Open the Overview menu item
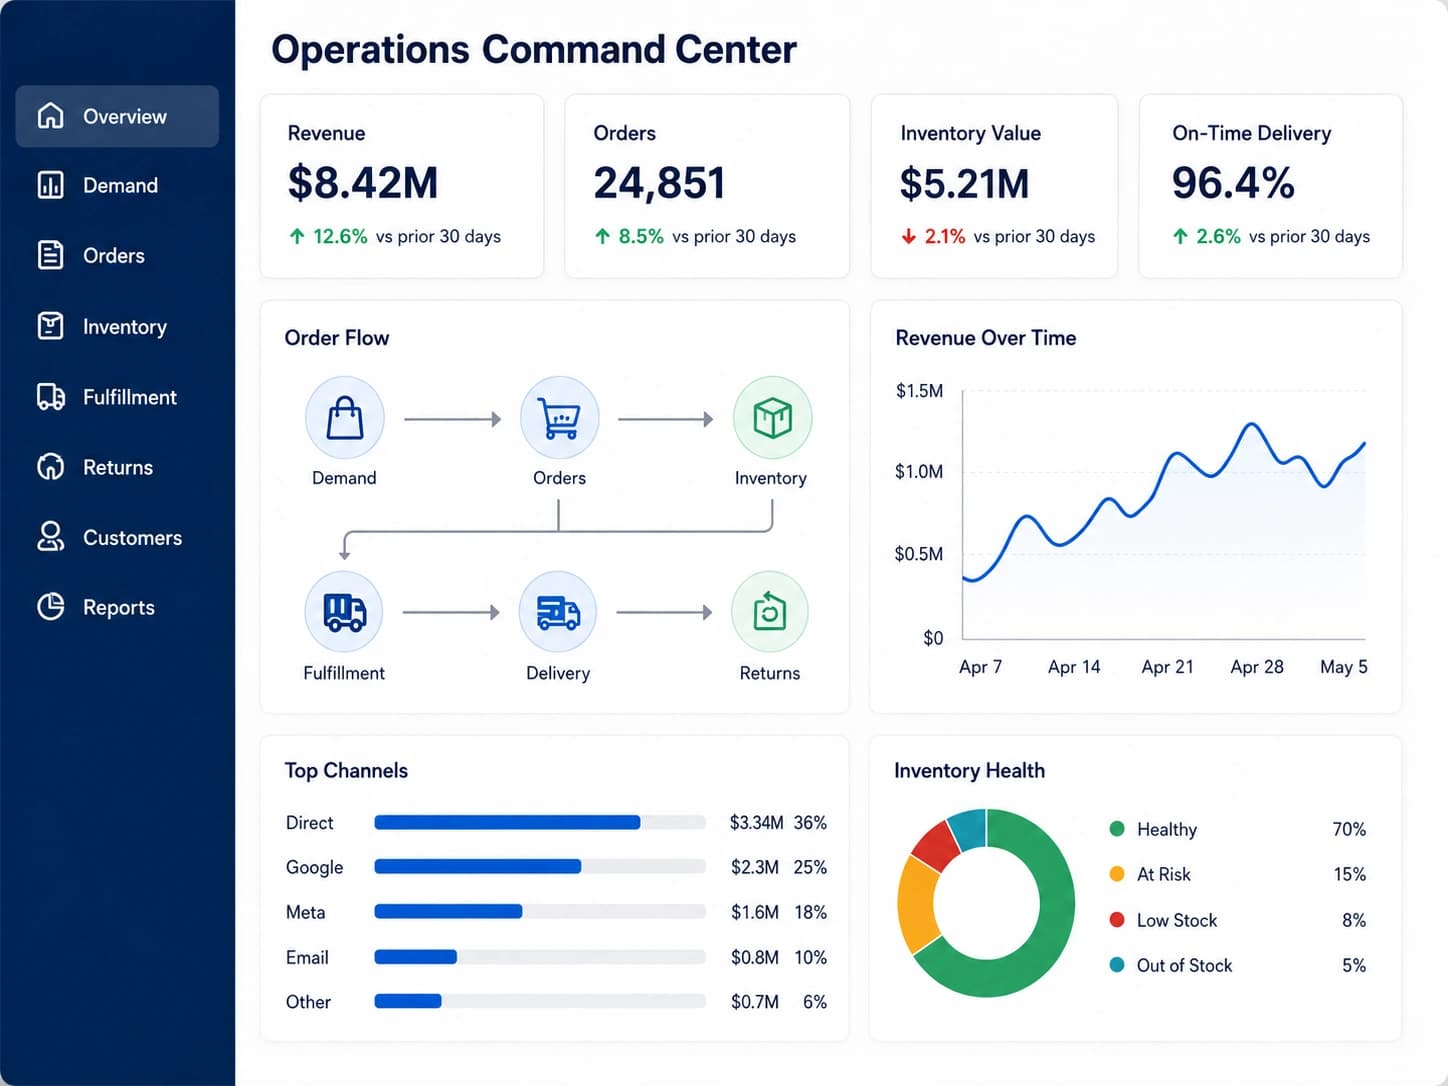Image resolution: width=1448 pixels, height=1086 pixels. (117, 116)
